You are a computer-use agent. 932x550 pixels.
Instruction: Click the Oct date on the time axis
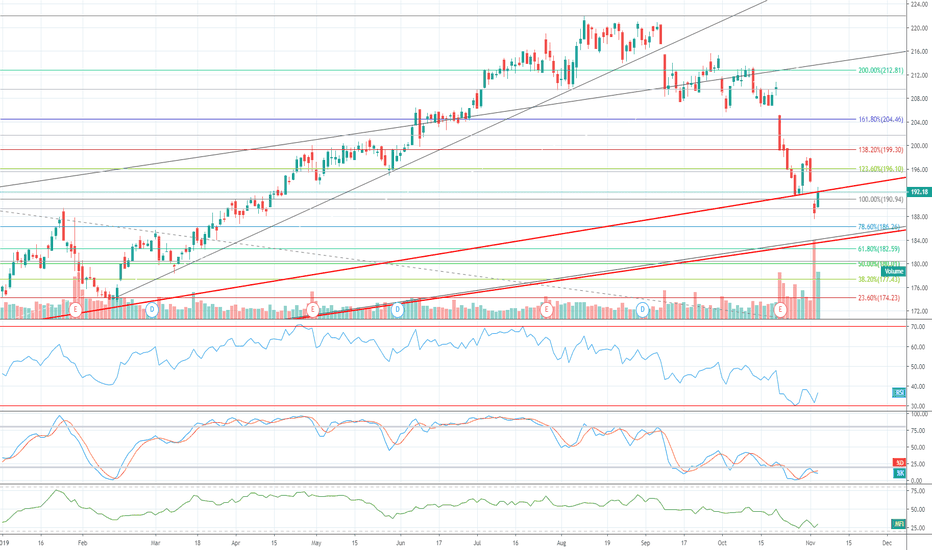[x=722, y=543]
